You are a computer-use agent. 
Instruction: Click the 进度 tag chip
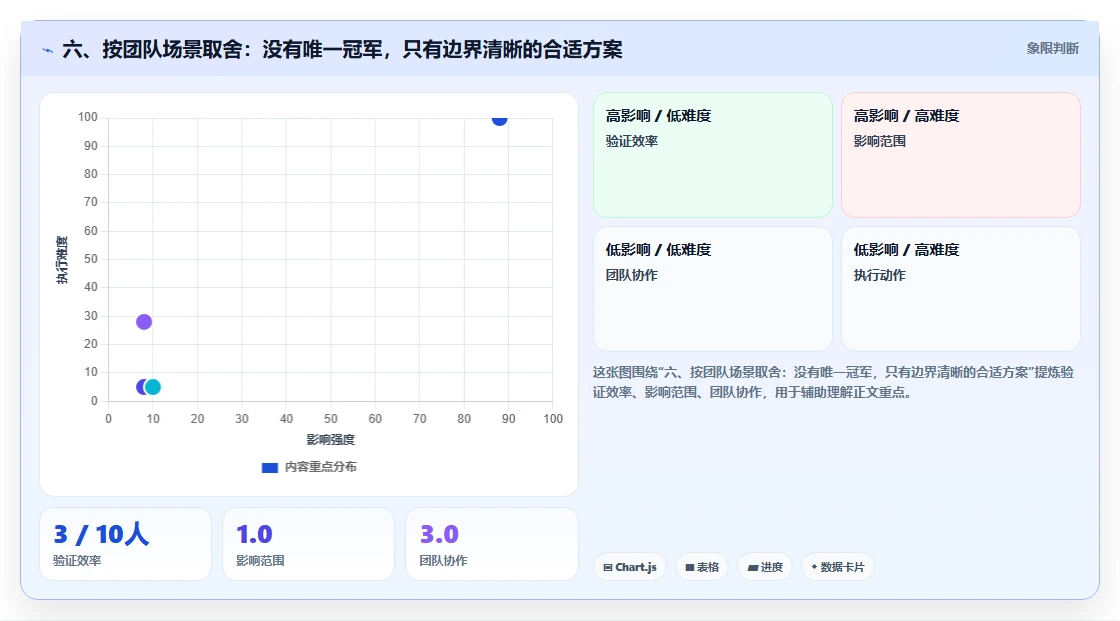pos(765,567)
